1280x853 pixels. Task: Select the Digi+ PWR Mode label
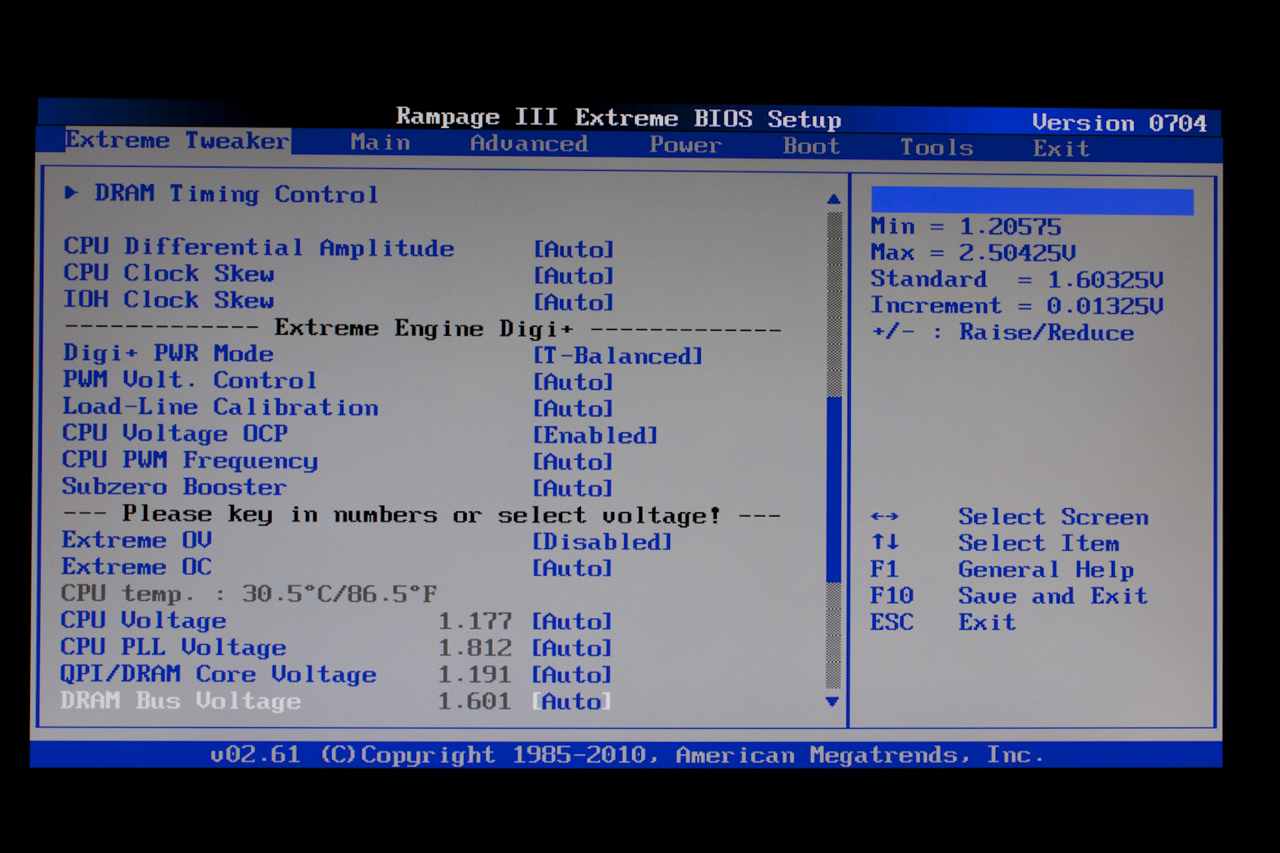click(x=168, y=353)
